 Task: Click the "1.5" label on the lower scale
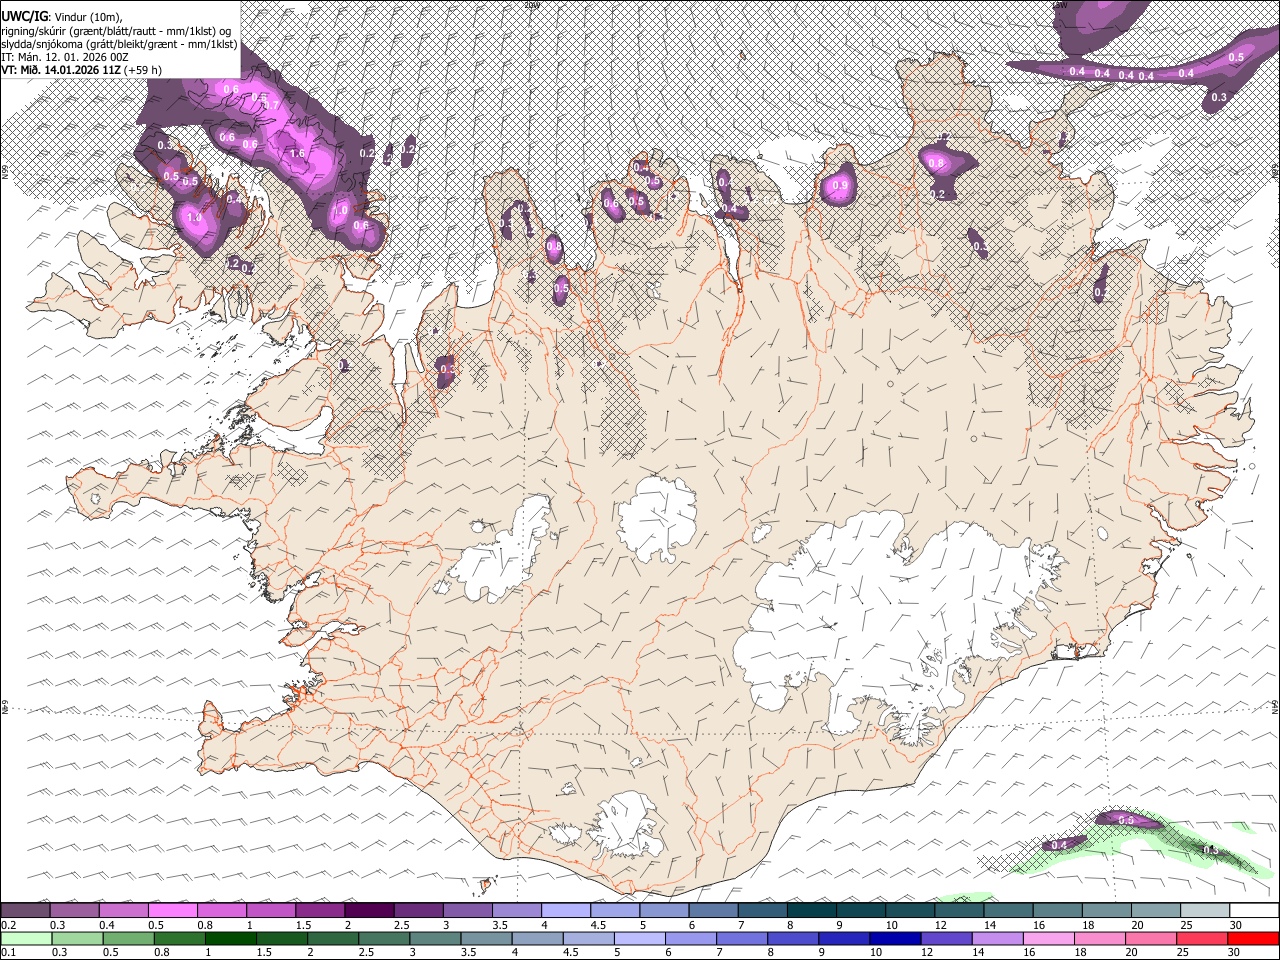[x=264, y=953]
